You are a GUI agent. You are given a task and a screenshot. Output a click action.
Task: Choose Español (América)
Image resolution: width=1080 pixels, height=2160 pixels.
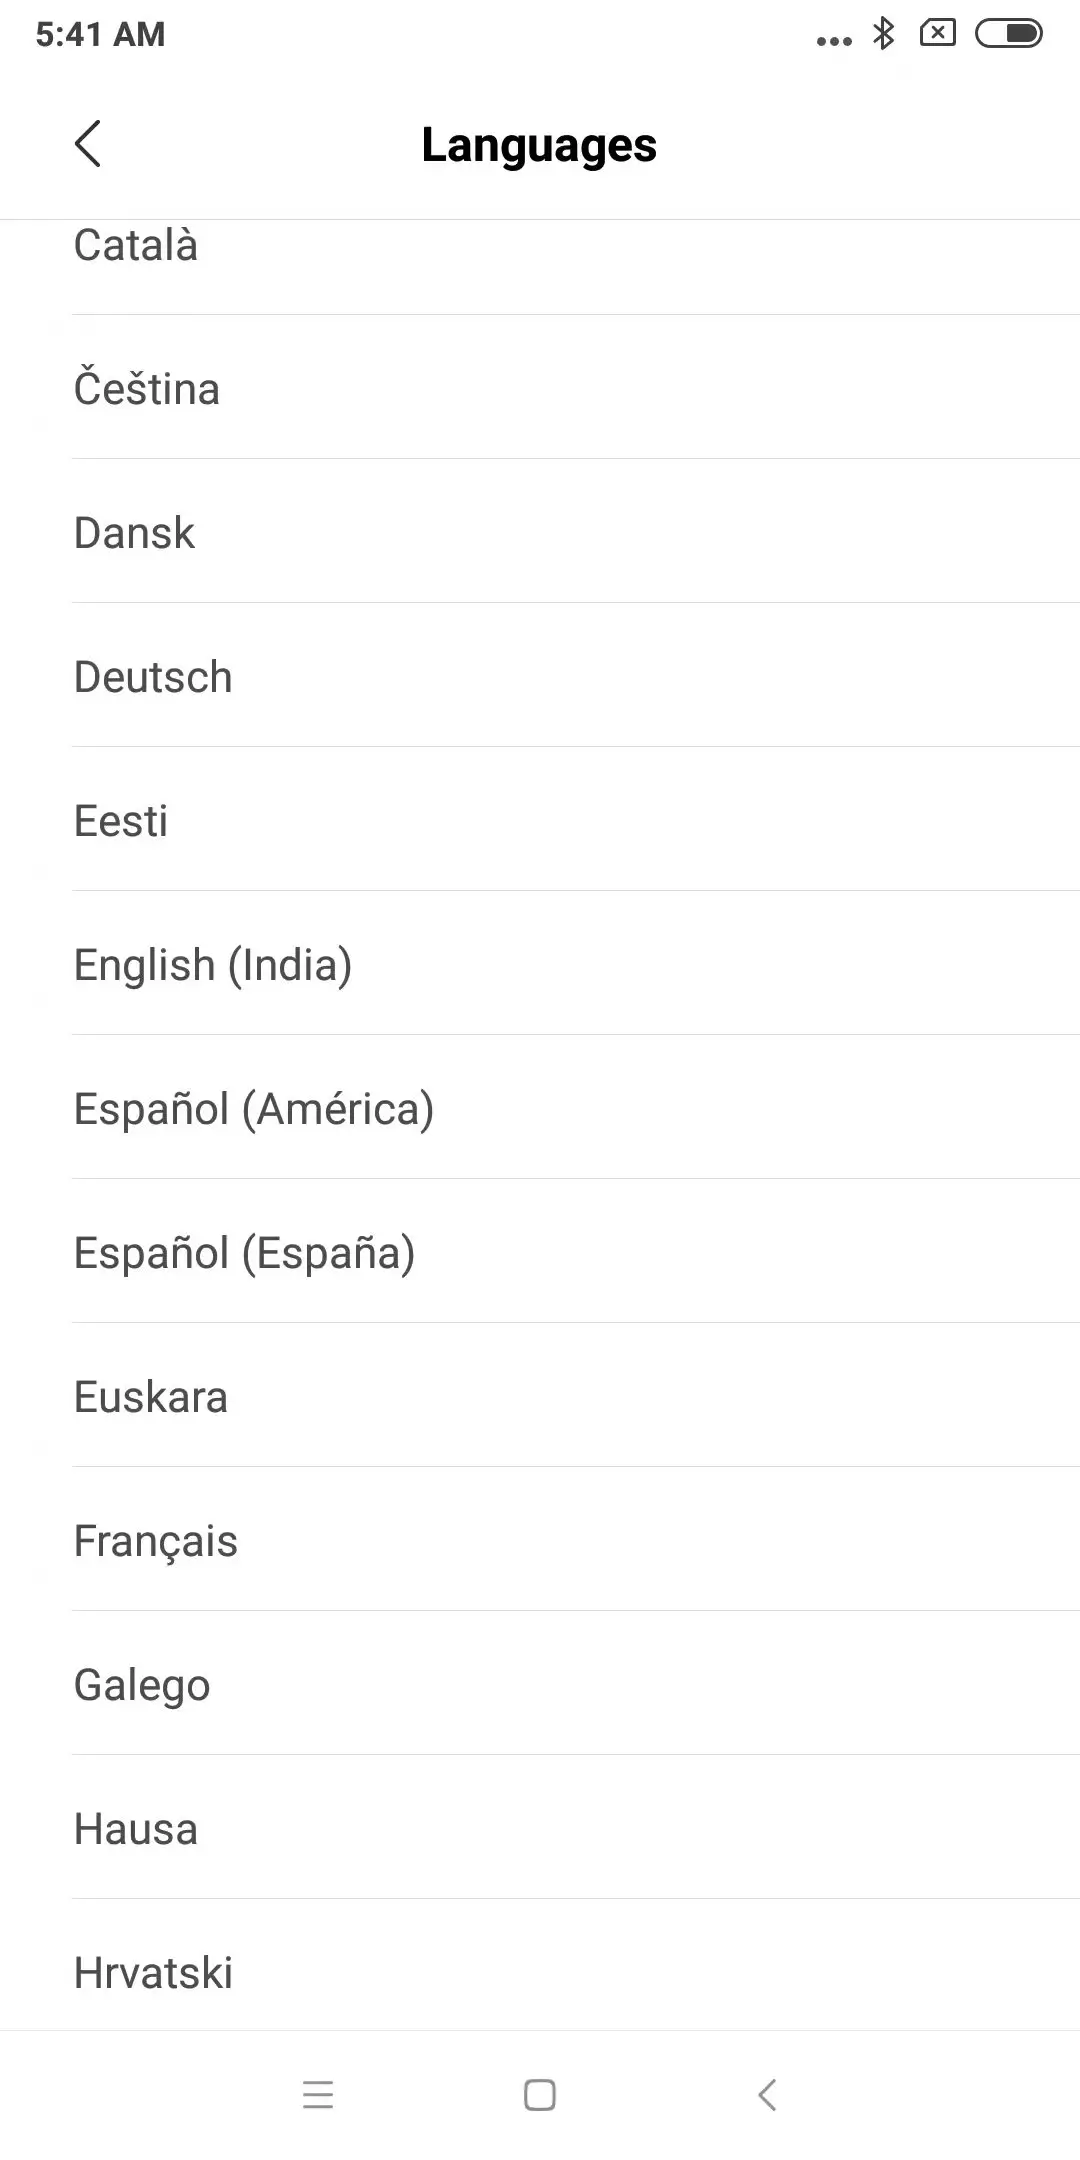(540, 1107)
